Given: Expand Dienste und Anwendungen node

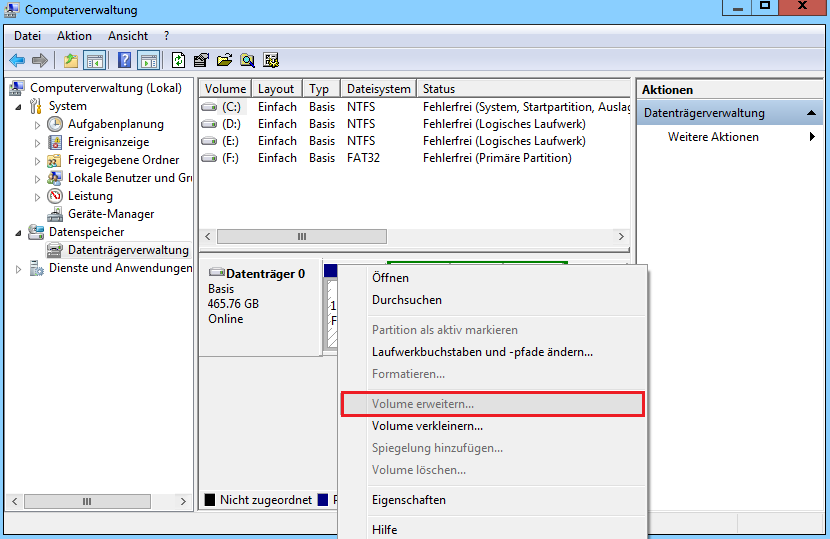Looking at the screenshot, I should click(x=19, y=269).
